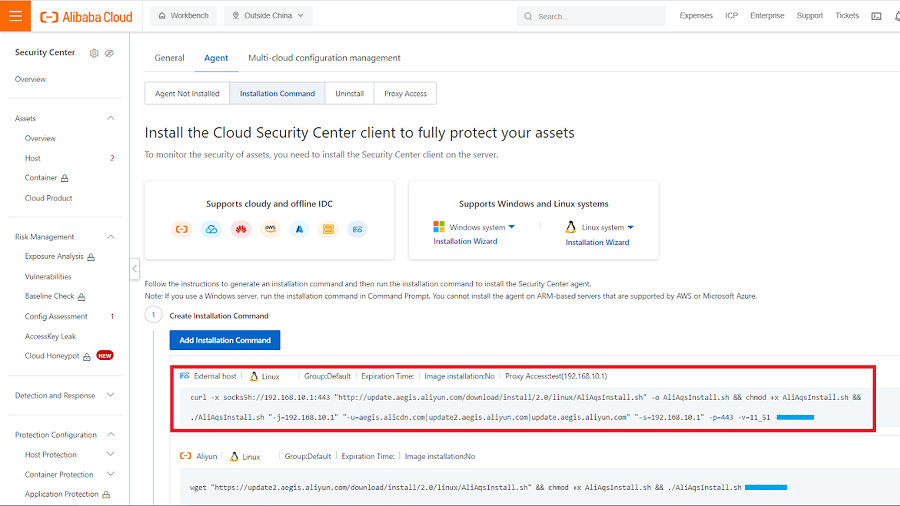The height and width of the screenshot is (506, 900).
Task: Click the Azure cloud provider icon
Action: pos(298,229)
